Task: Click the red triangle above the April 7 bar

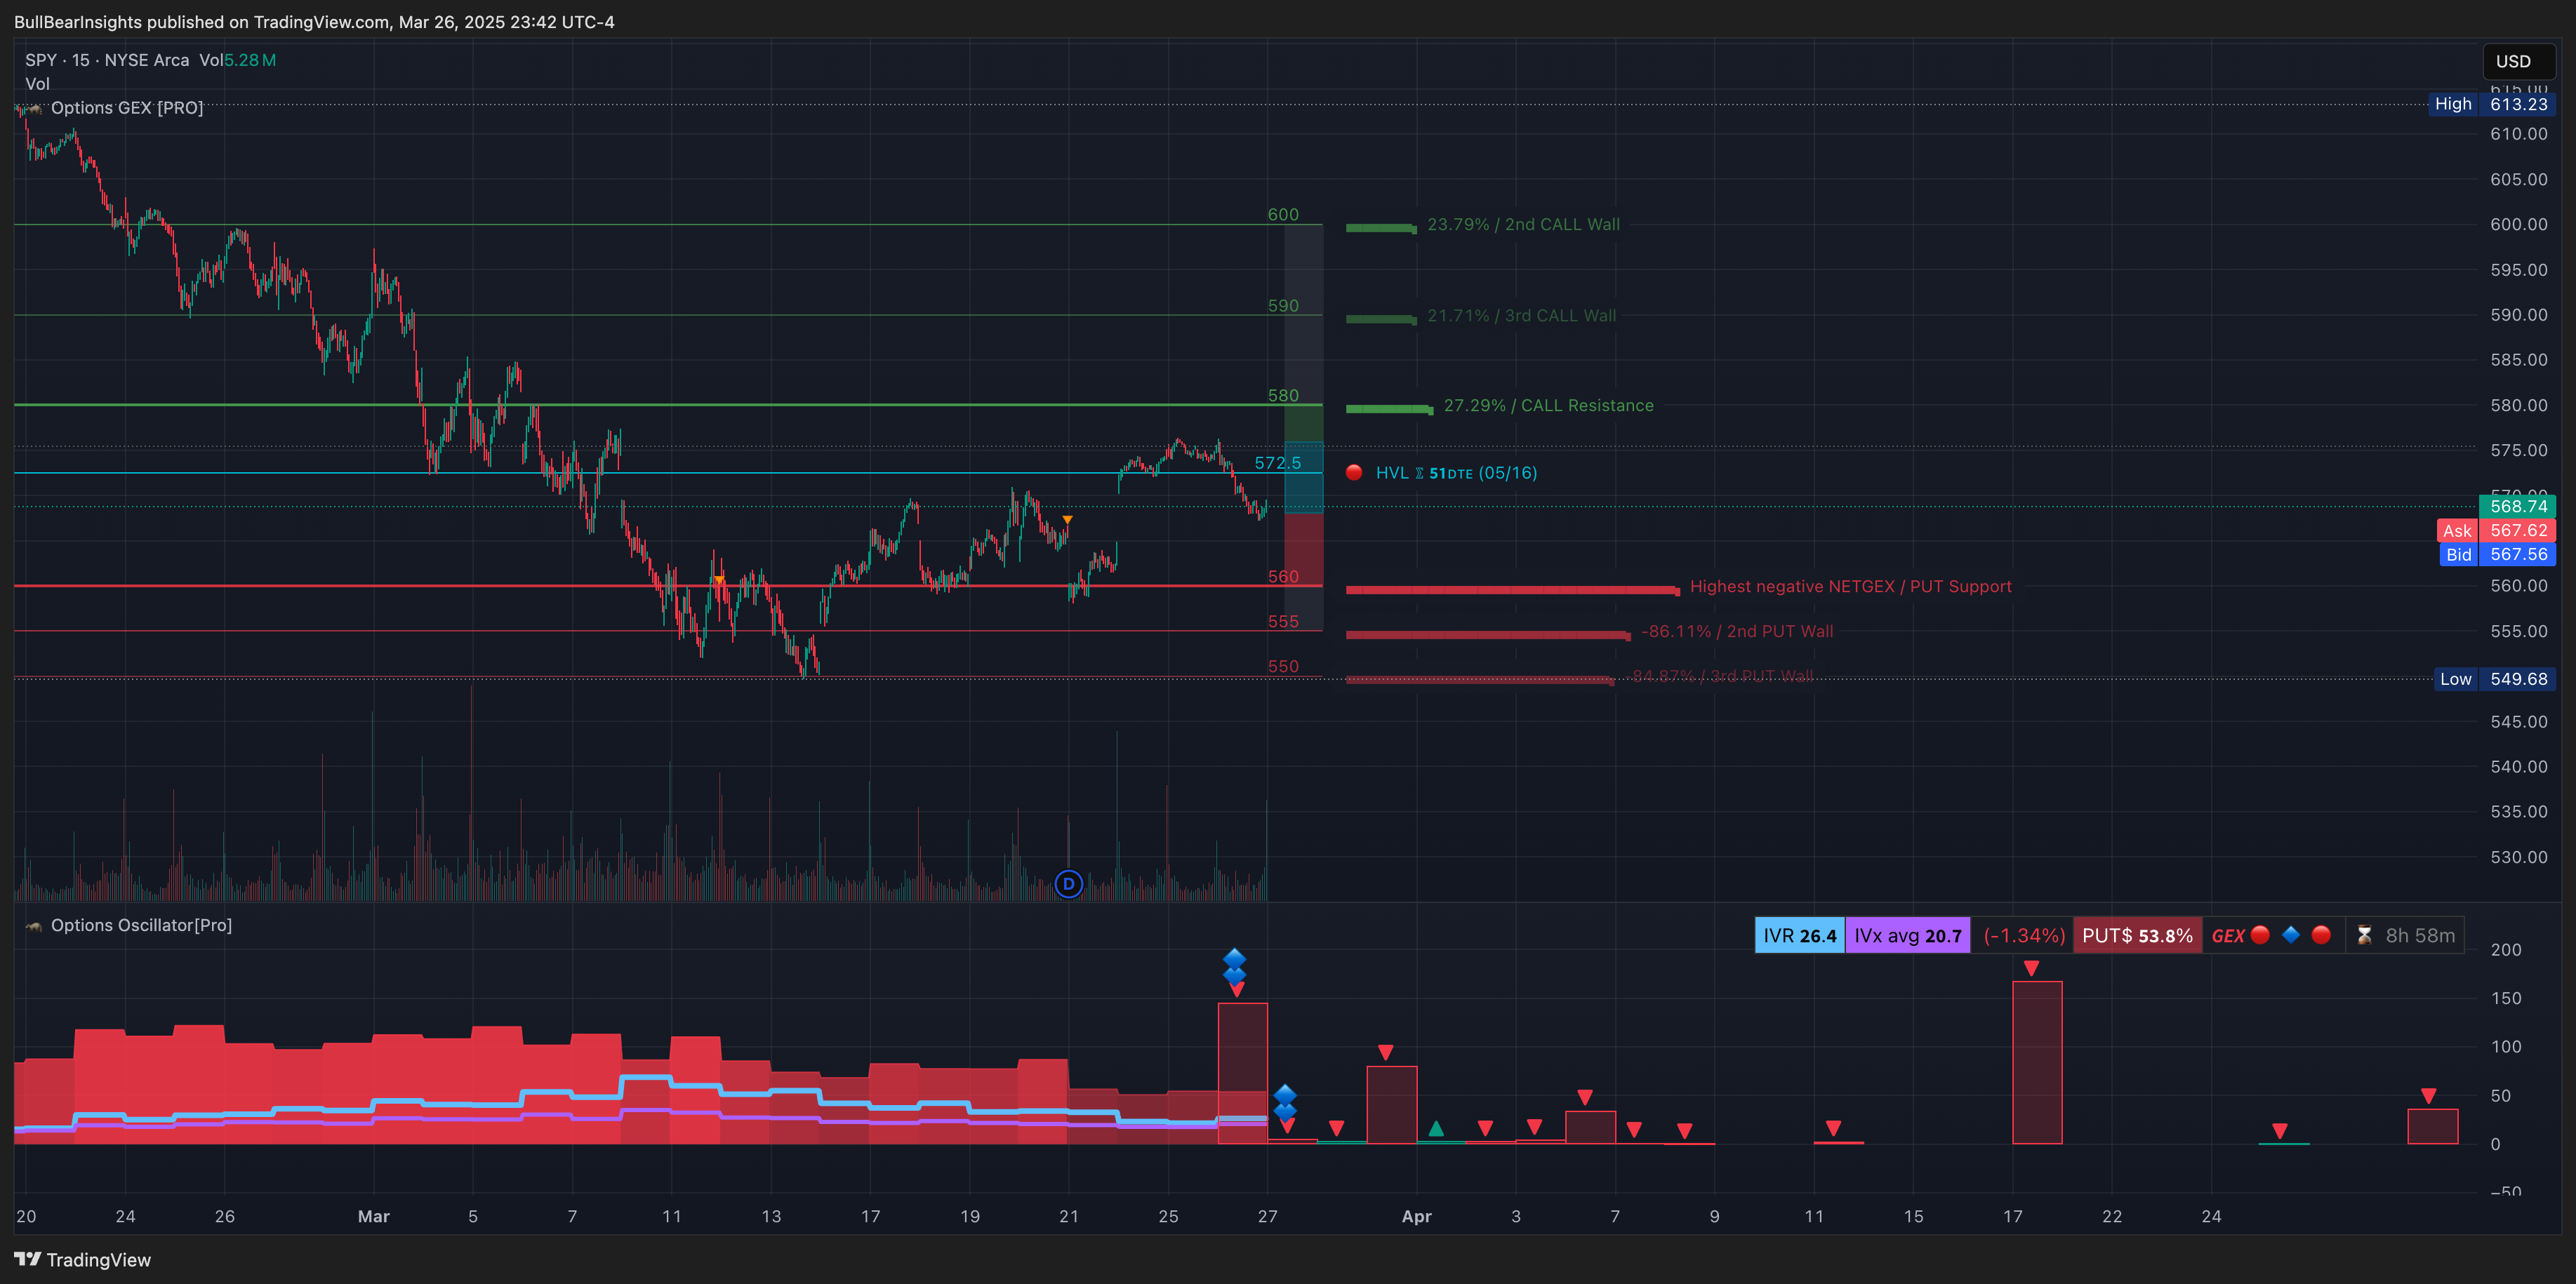Action: [x=1585, y=1097]
